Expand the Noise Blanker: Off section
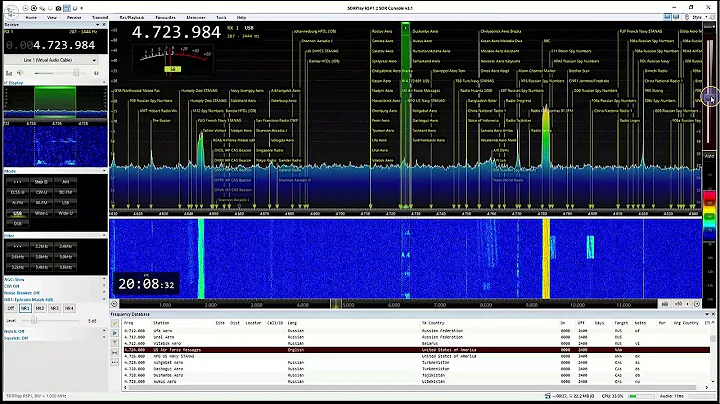 [x=104, y=293]
